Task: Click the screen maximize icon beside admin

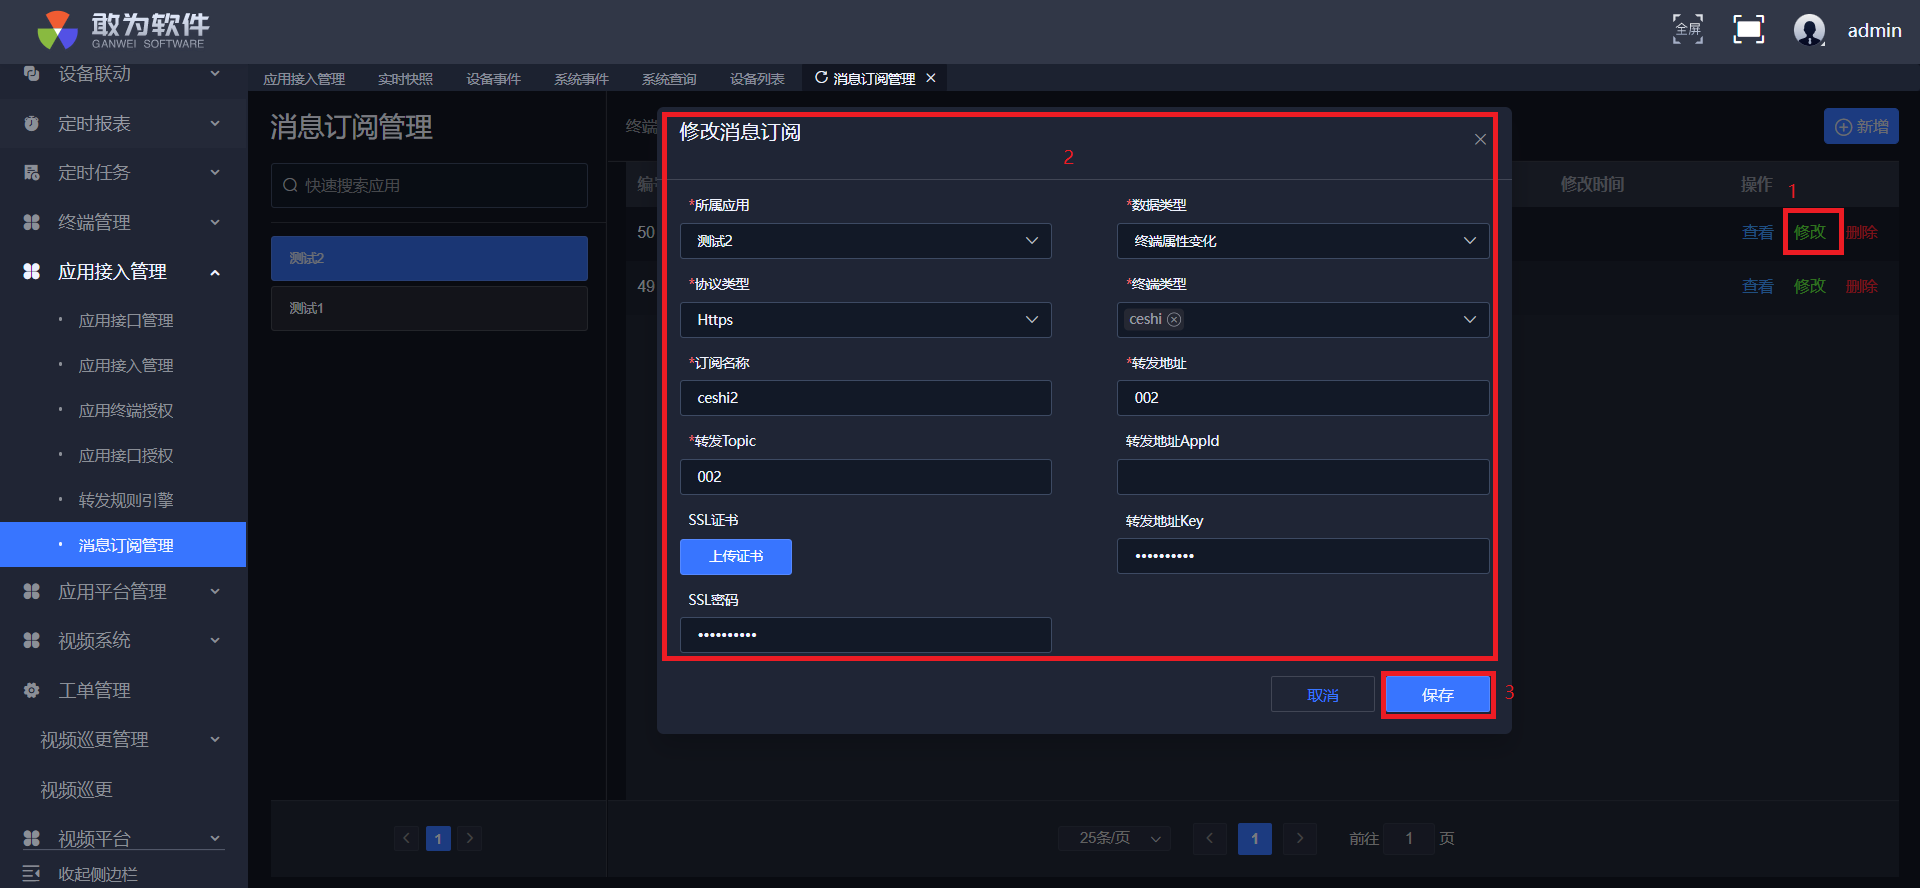Action: click(1748, 30)
